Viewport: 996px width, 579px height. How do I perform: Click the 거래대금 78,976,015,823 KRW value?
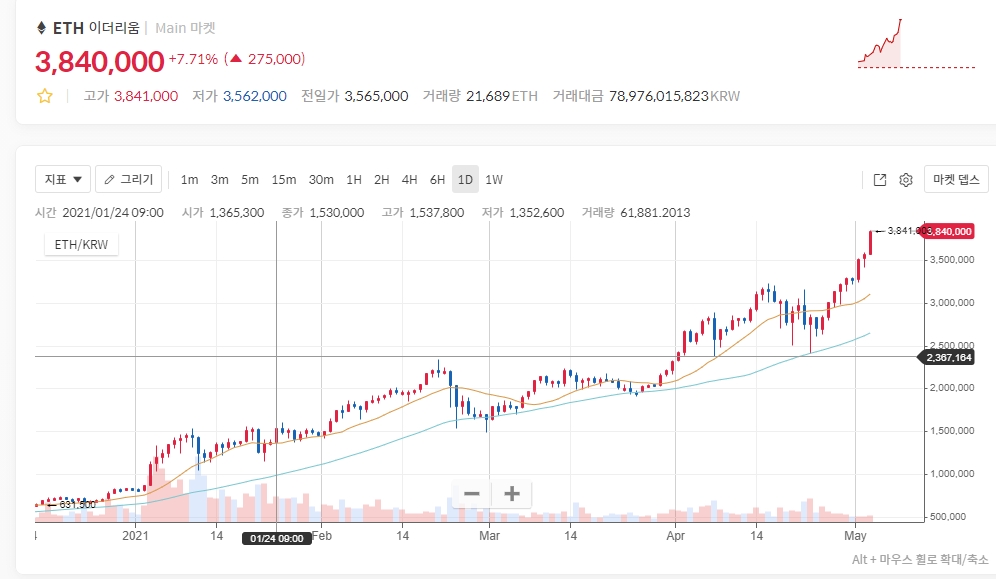point(646,96)
